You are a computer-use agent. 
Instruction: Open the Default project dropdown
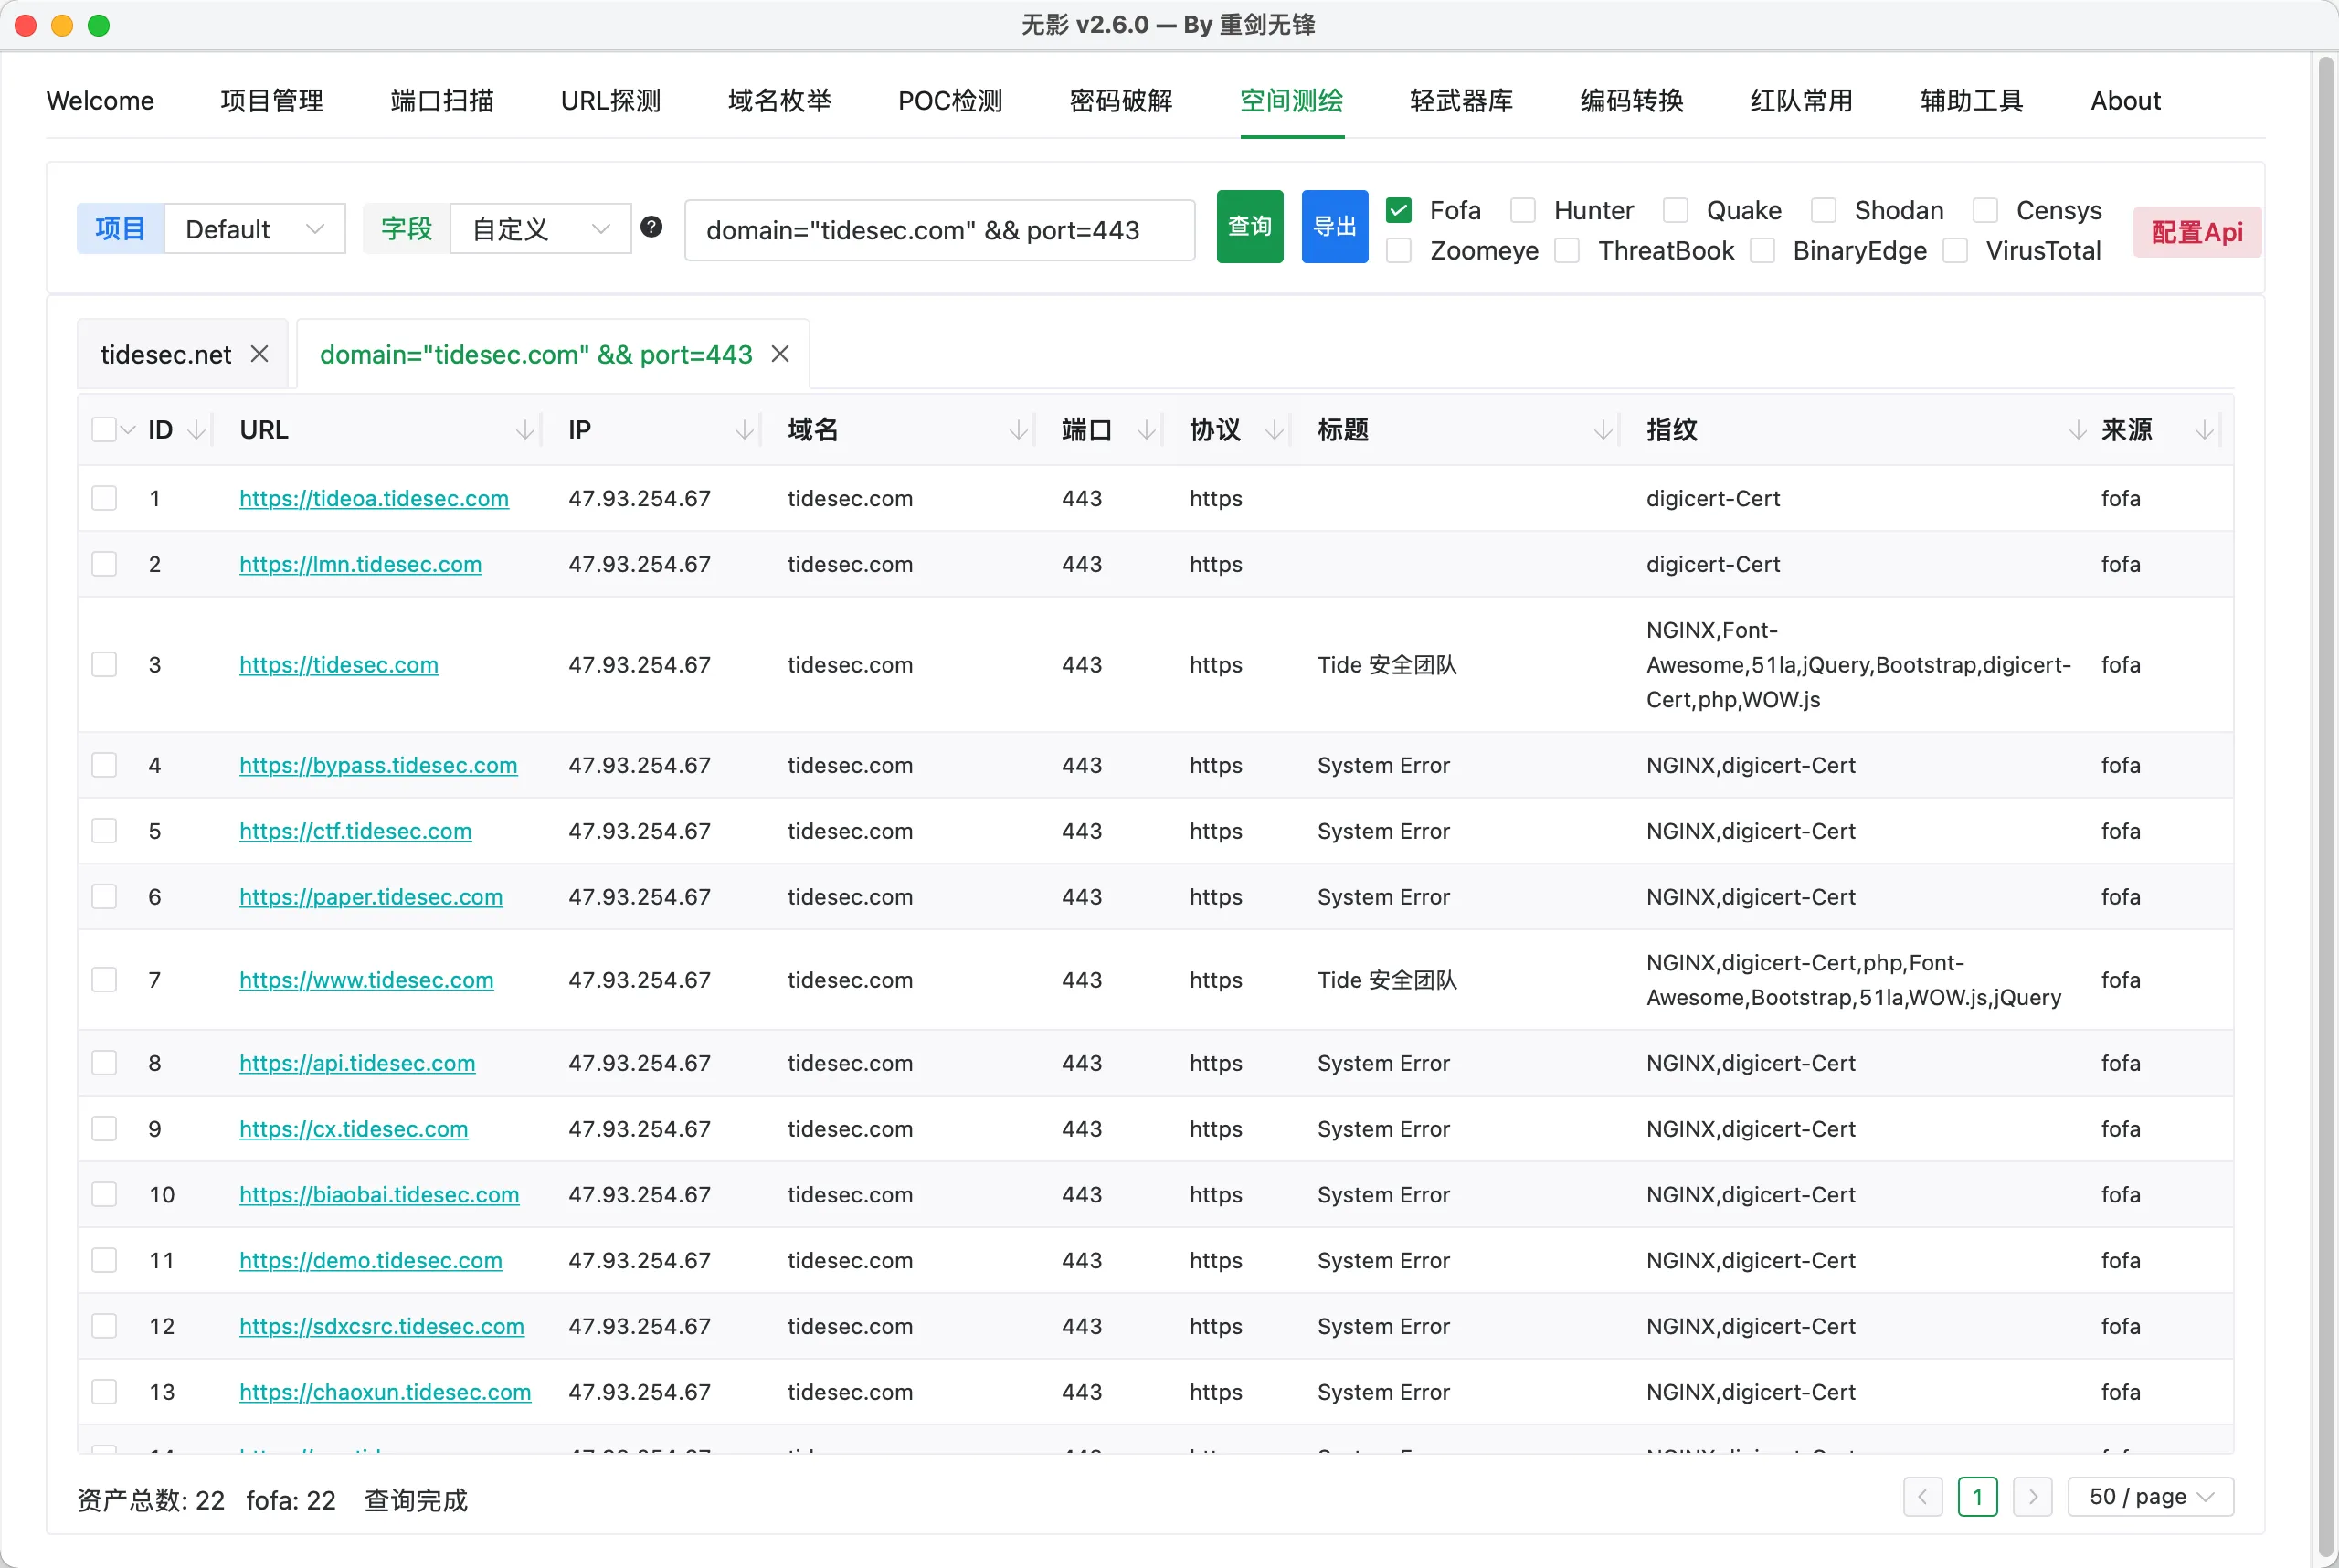click(254, 229)
